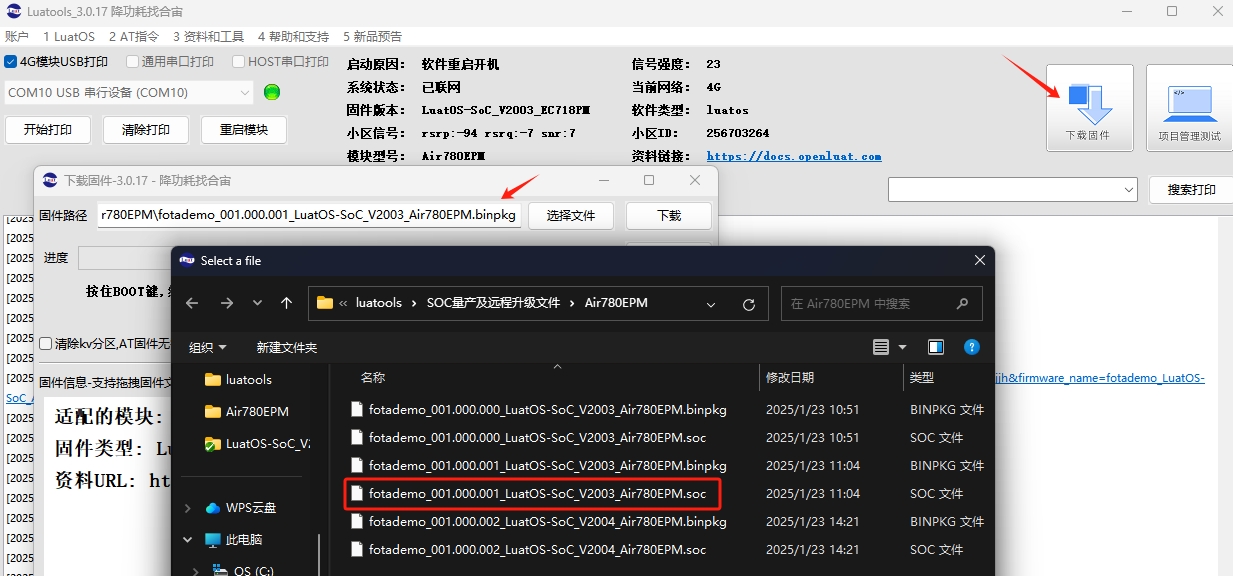Click the 下载固件 download firmware icon
The height and width of the screenshot is (576, 1233).
[x=1089, y=108]
